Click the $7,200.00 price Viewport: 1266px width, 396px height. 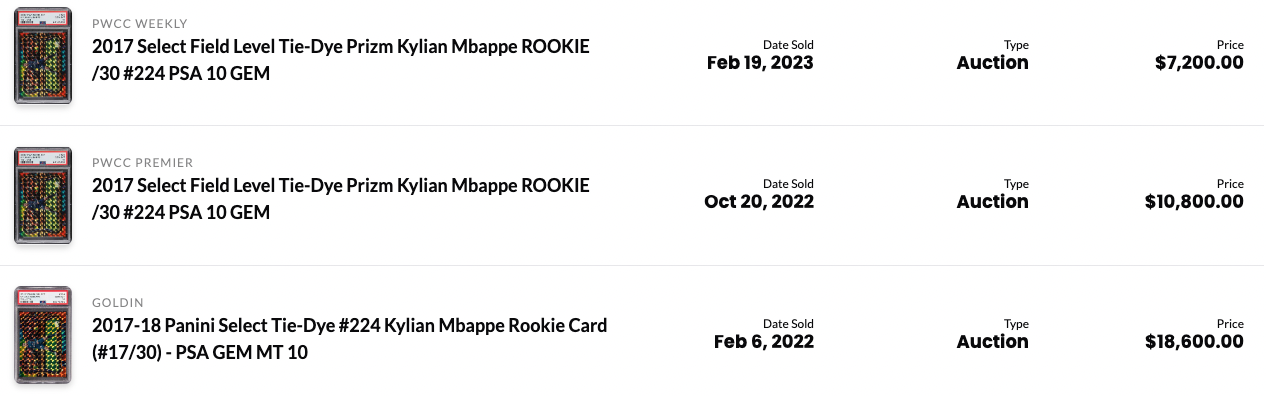[x=1199, y=63]
